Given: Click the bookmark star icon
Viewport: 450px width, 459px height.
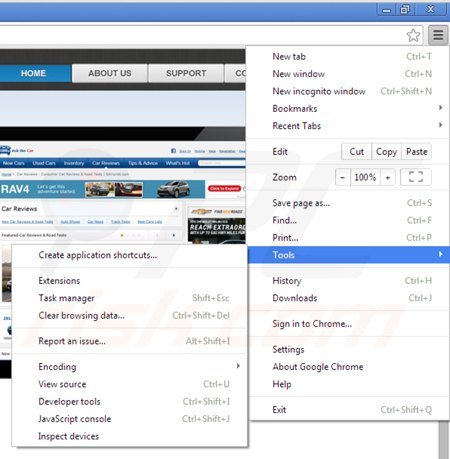Looking at the screenshot, I should pos(413,35).
